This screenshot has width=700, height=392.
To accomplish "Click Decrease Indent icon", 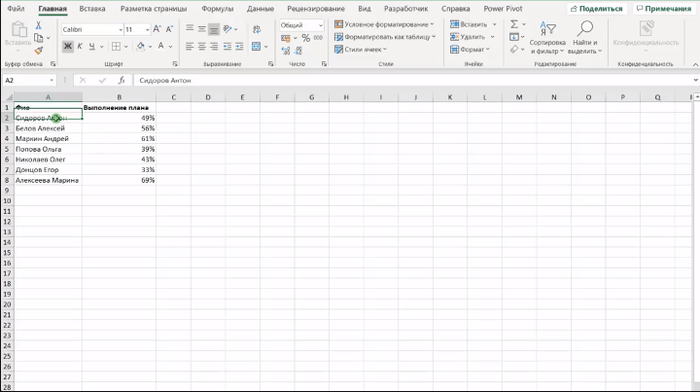I will (x=227, y=46).
